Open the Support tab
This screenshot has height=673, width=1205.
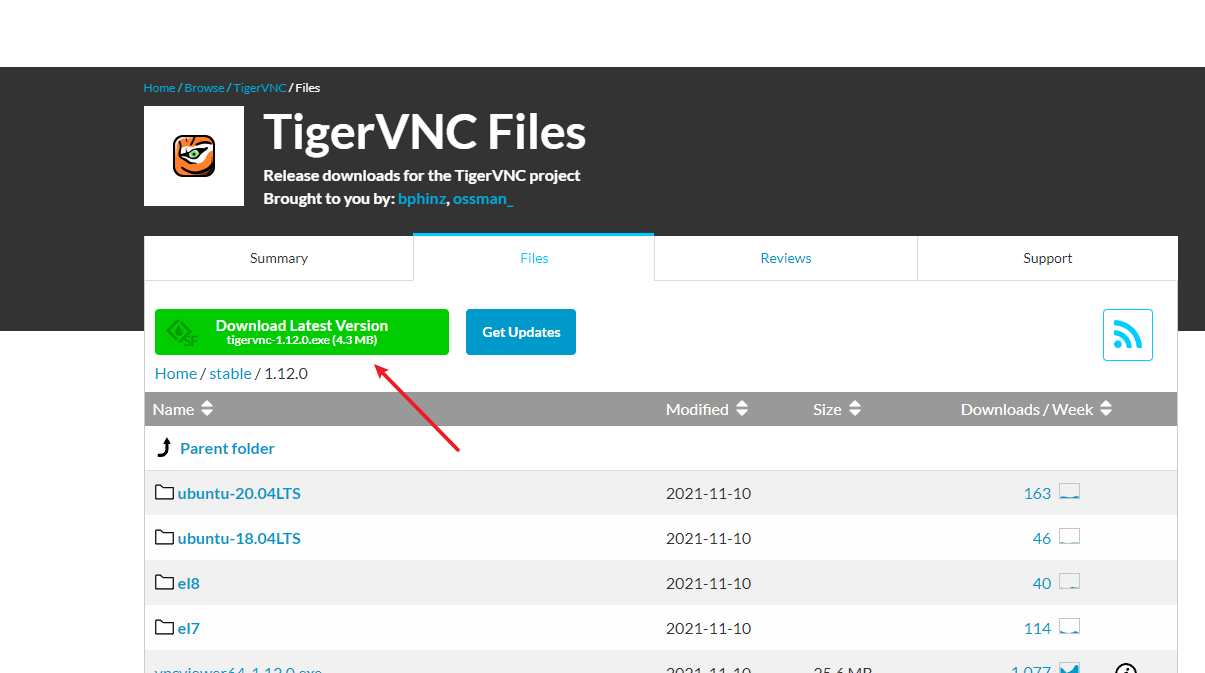click(1048, 258)
